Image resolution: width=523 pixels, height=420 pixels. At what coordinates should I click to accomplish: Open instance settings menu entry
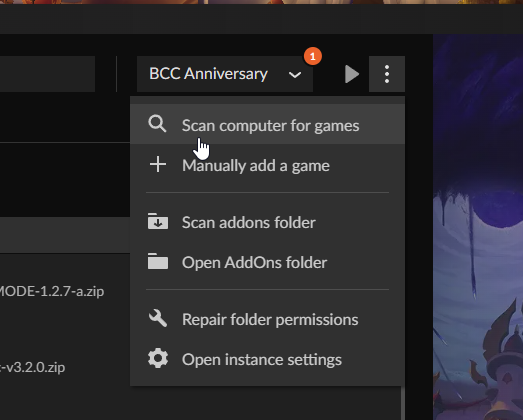[x=268, y=359]
